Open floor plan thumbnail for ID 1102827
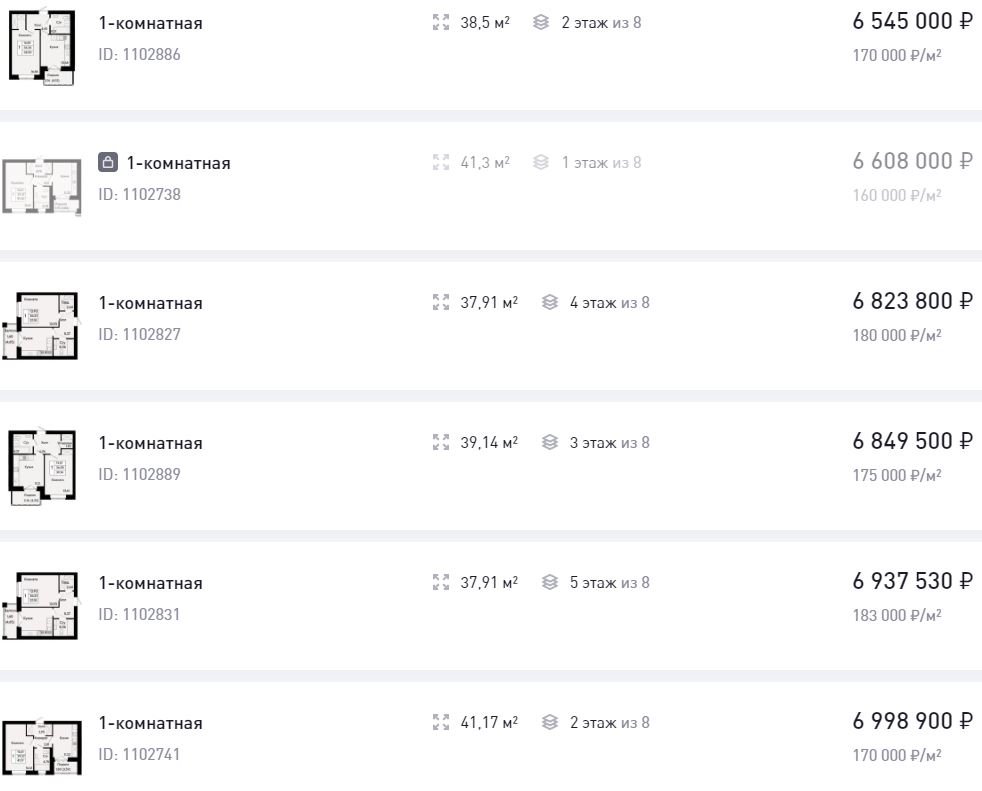This screenshot has height=791, width=982. 40,326
